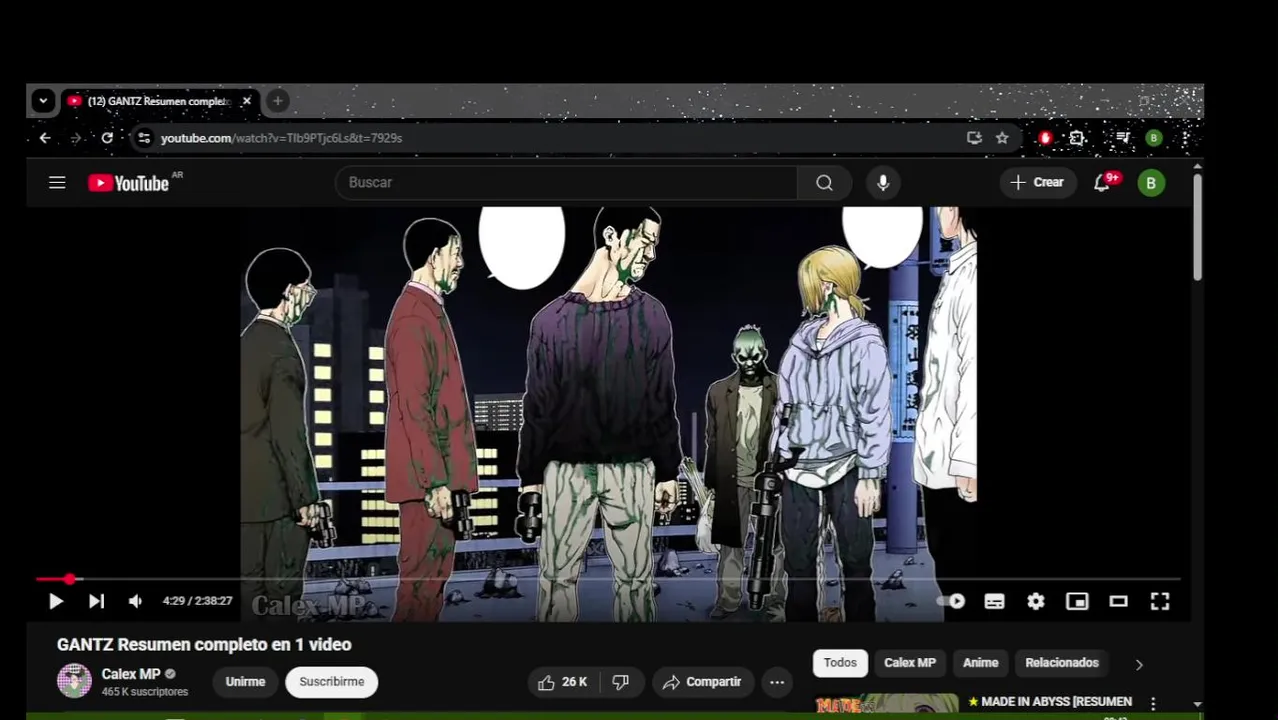Screen dimensions: 1278x720
Task: Select the Todos filter chip
Action: [840, 663]
